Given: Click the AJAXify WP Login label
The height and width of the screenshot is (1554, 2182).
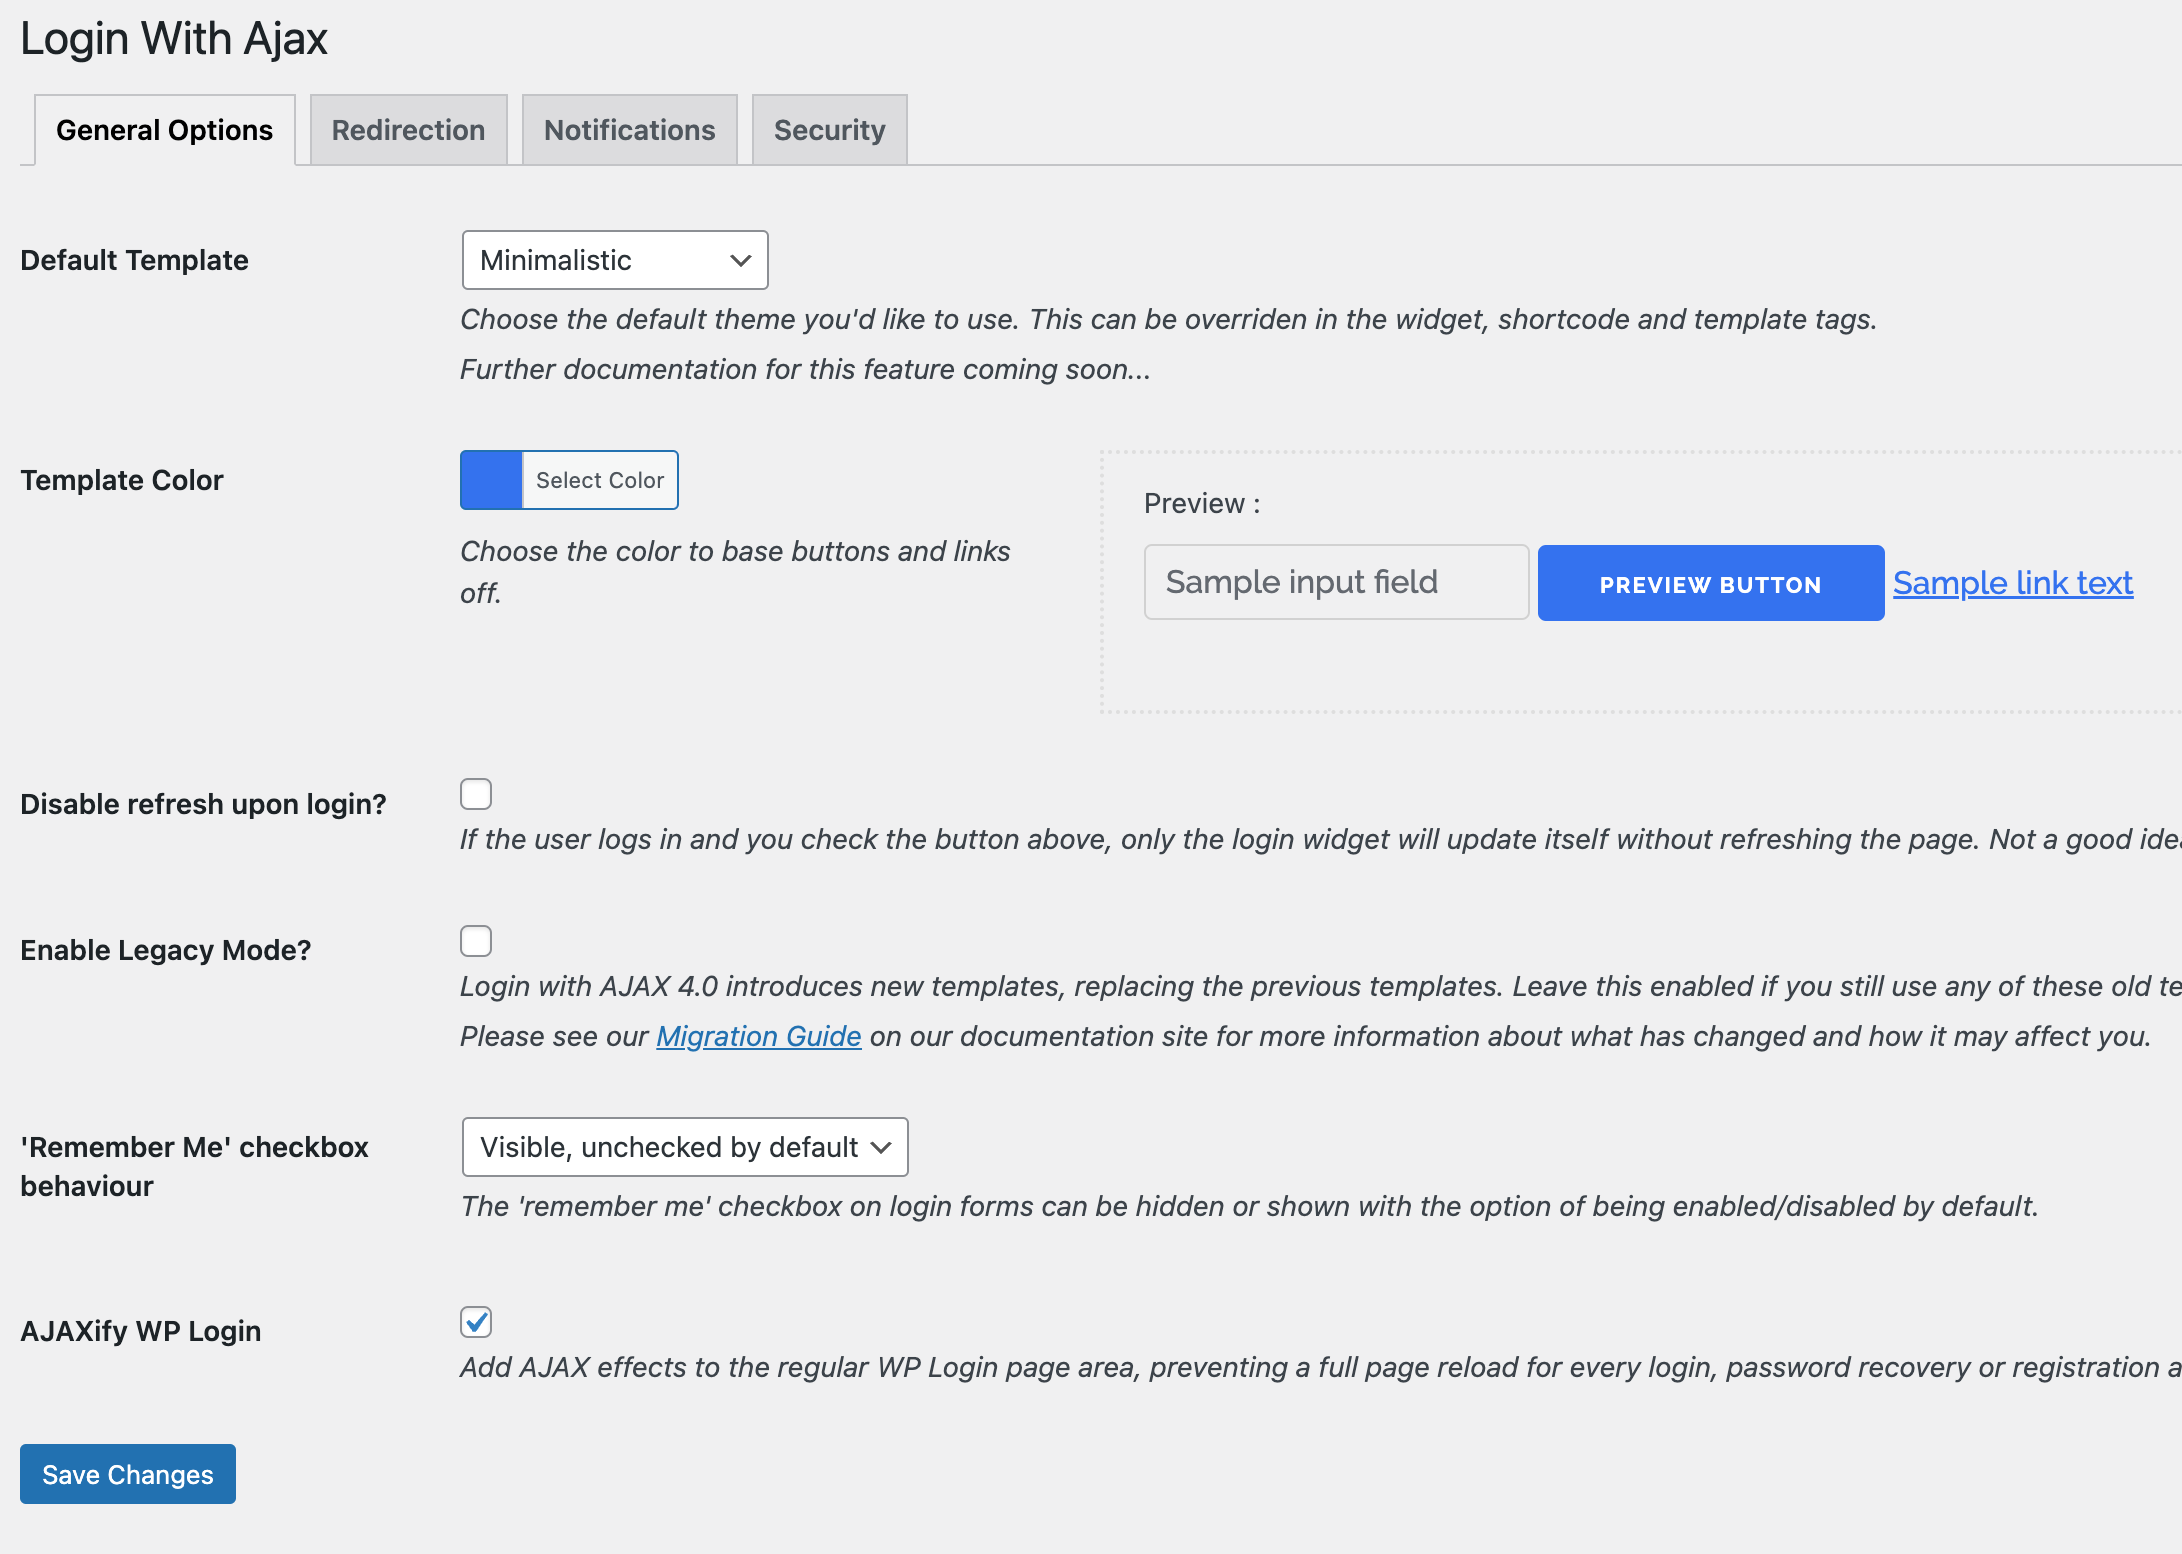Looking at the screenshot, I should click(x=141, y=1331).
